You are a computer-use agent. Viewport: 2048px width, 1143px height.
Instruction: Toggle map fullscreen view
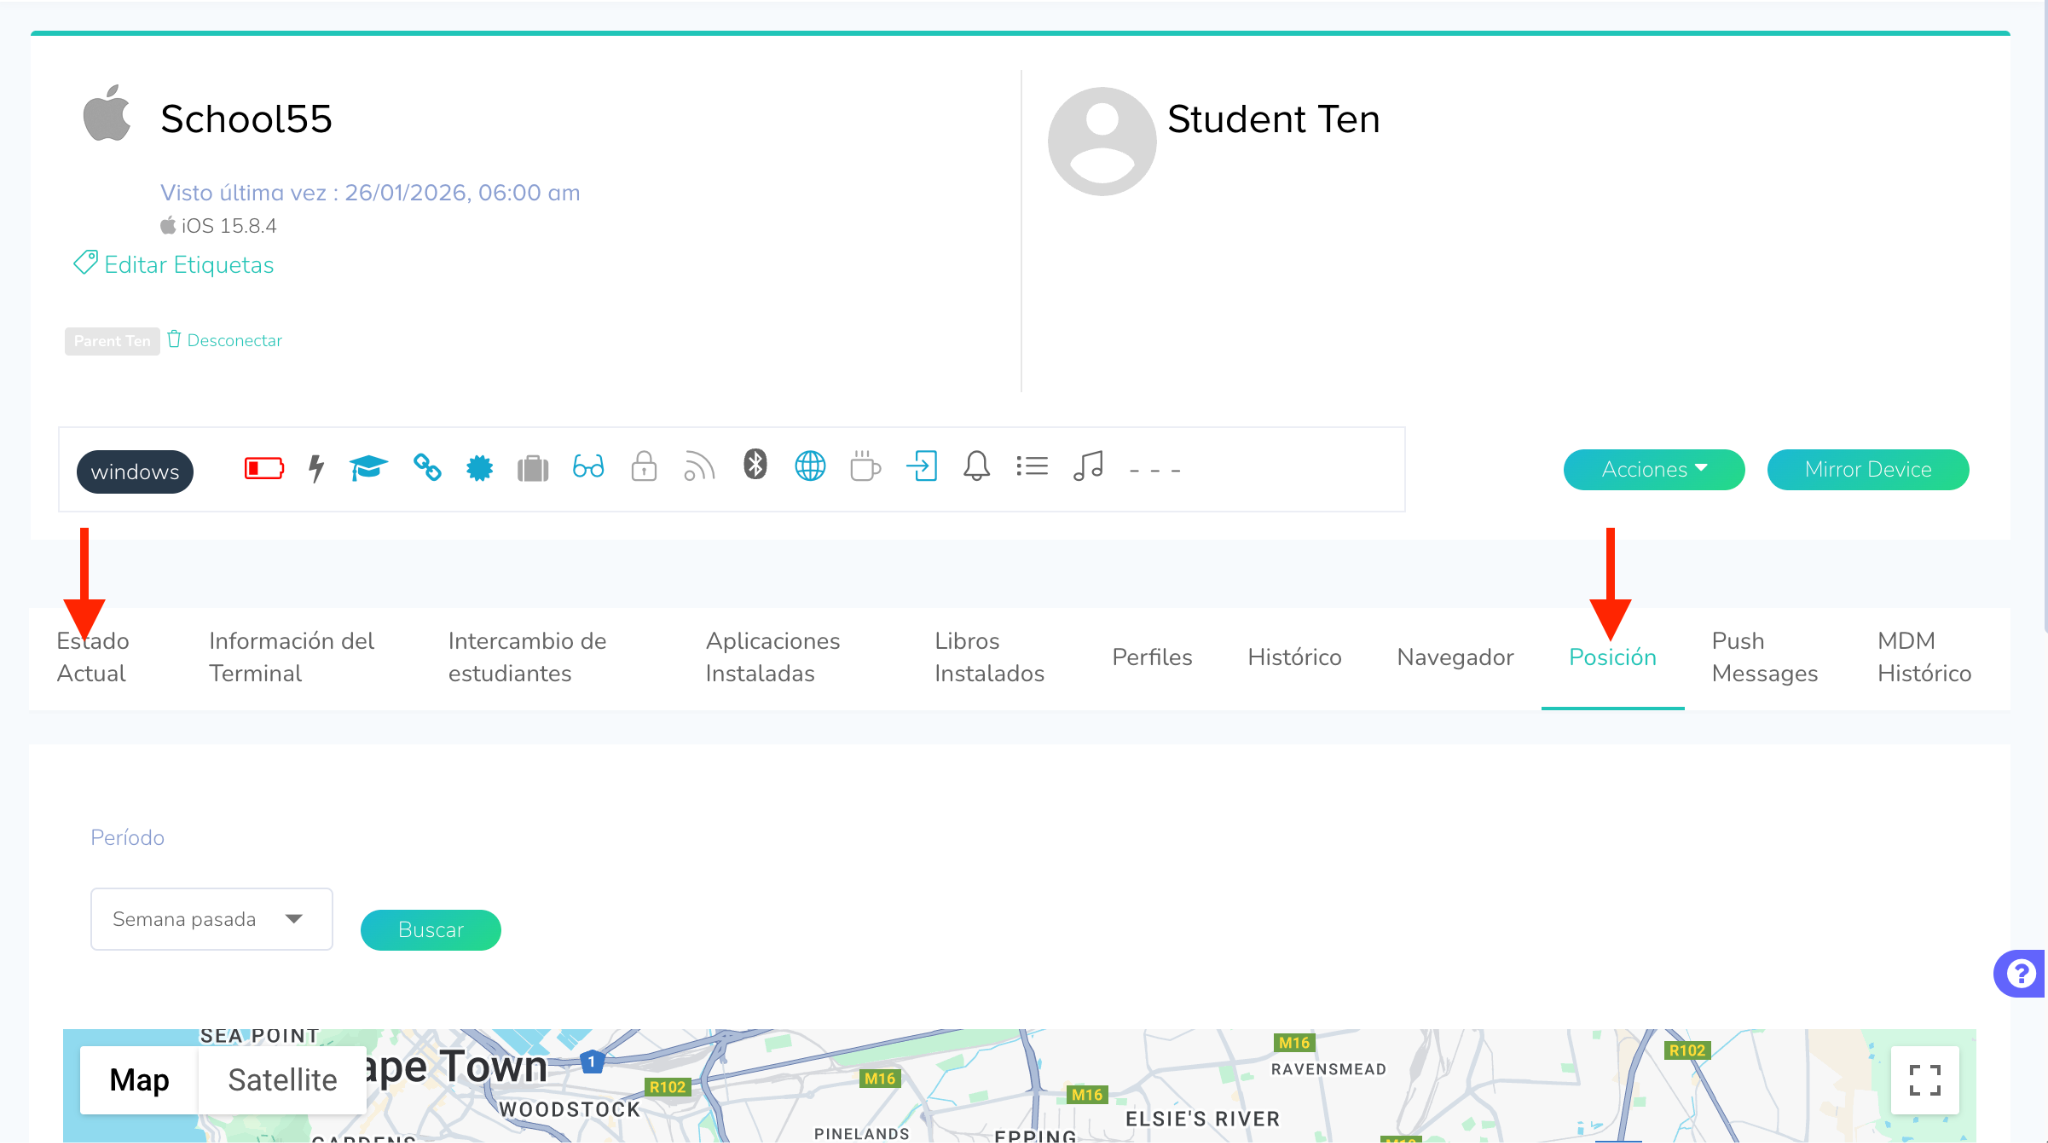(x=1924, y=1080)
